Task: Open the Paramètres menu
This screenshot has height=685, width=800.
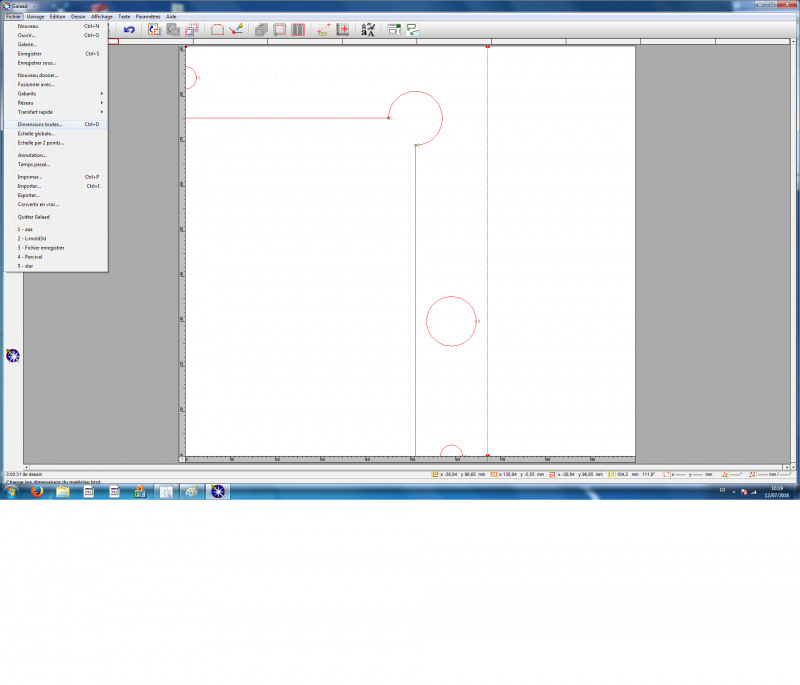Action: coord(148,17)
